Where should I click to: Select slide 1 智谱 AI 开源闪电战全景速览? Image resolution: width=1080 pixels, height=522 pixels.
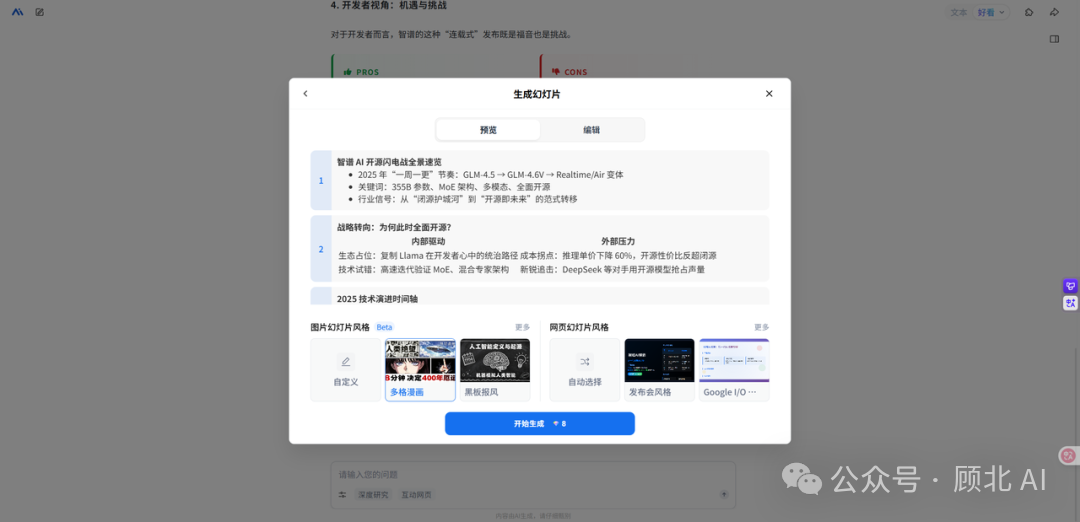coord(539,180)
